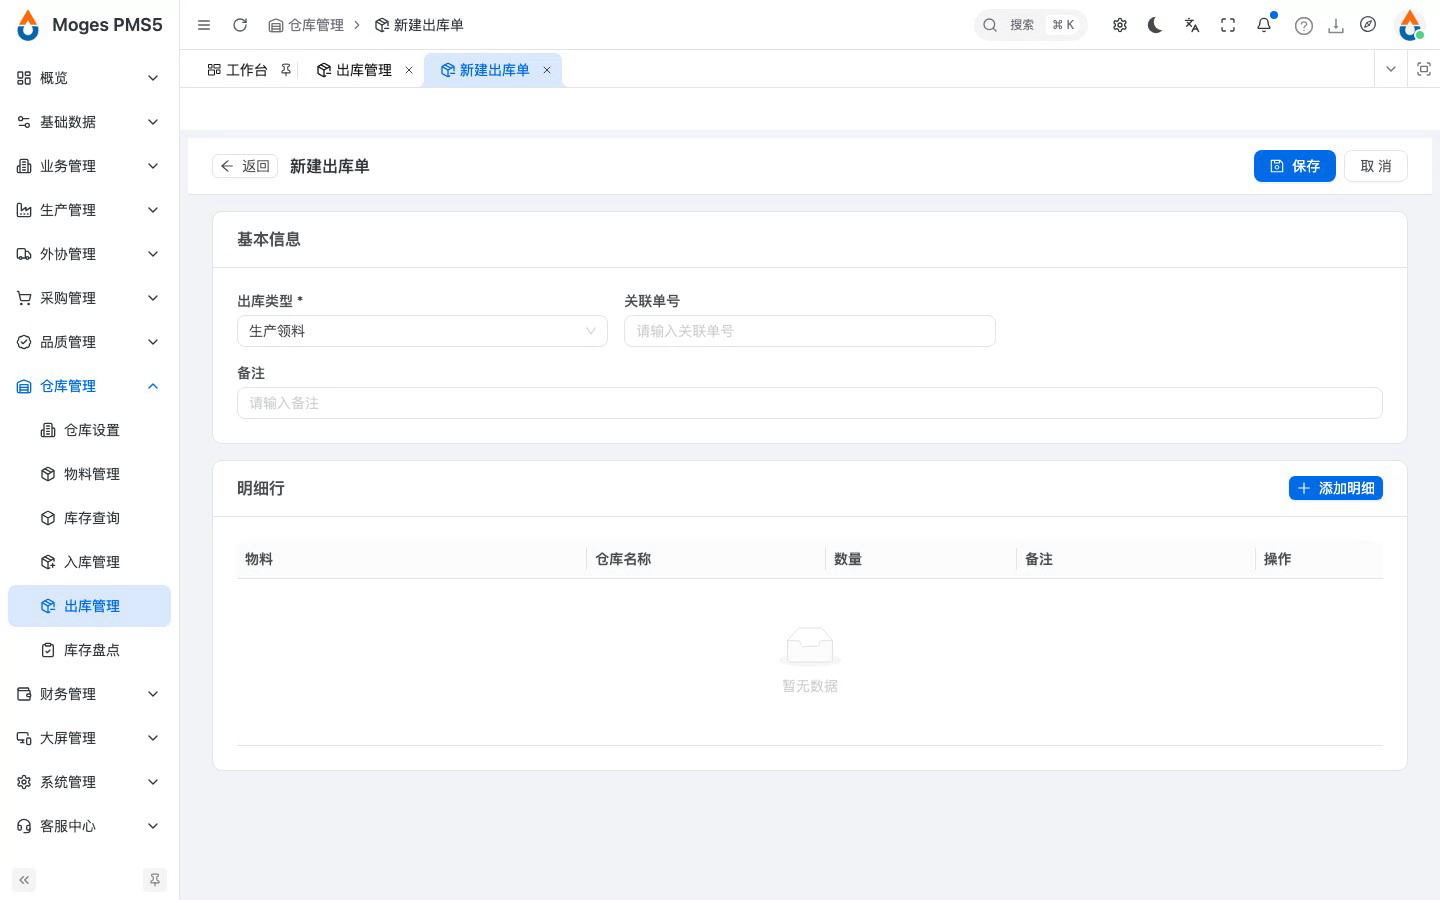
Task: Select 出库管理 in sidebar
Action: pos(88,606)
